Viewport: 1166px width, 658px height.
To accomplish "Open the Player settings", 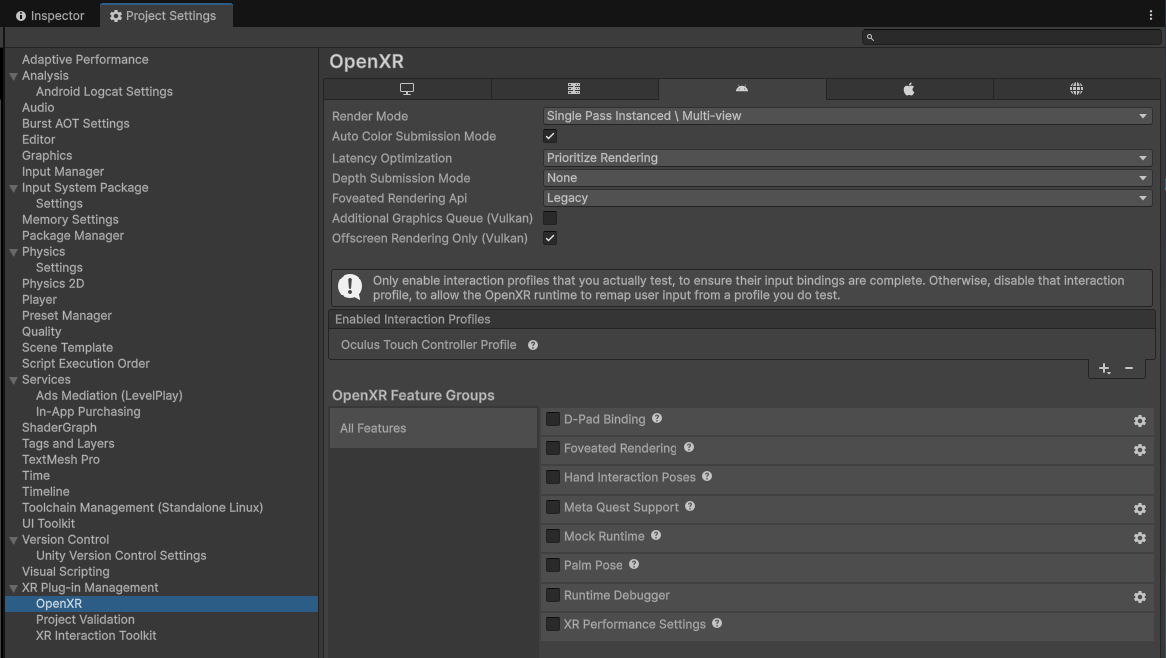I will [39, 300].
